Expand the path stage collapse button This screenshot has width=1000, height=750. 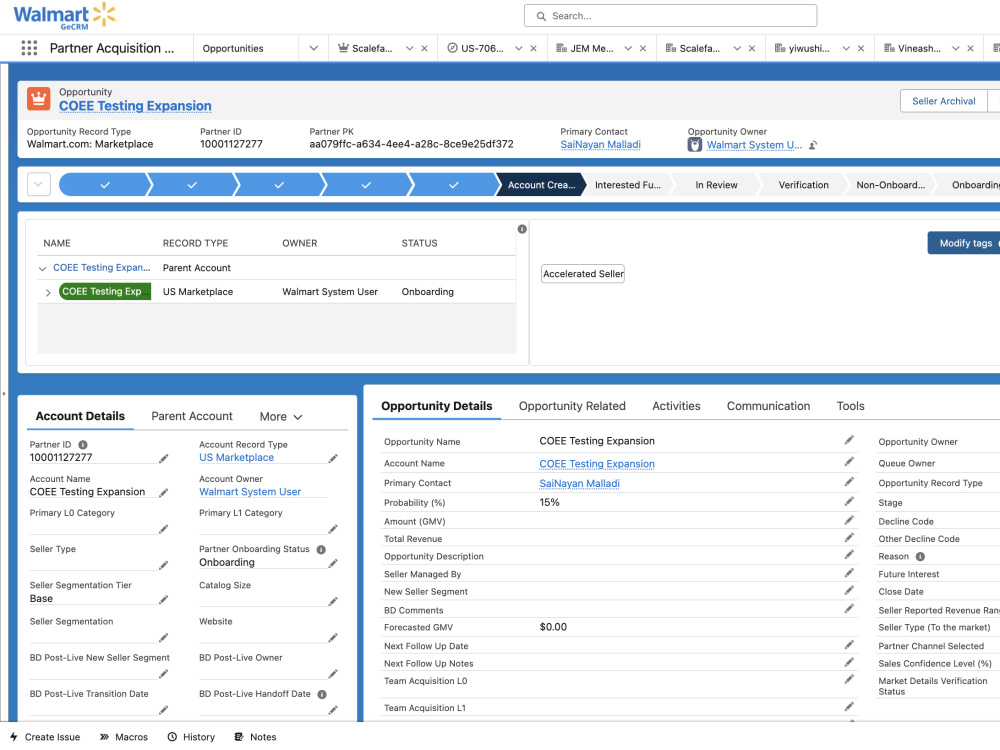tap(39, 185)
